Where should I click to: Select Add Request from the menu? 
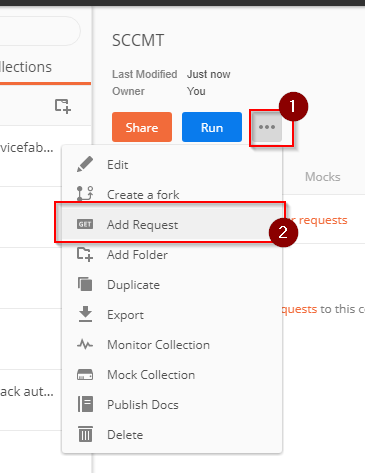(x=172, y=225)
